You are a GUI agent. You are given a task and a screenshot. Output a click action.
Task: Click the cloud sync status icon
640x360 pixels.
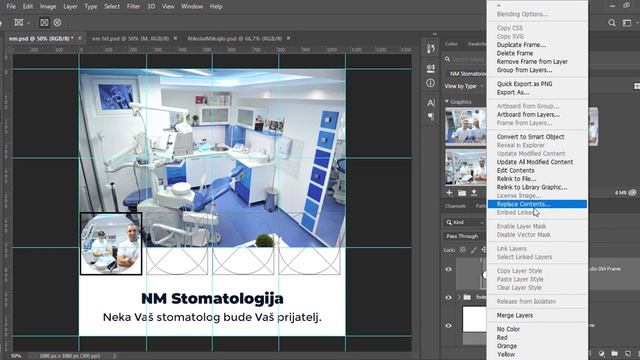[633, 193]
